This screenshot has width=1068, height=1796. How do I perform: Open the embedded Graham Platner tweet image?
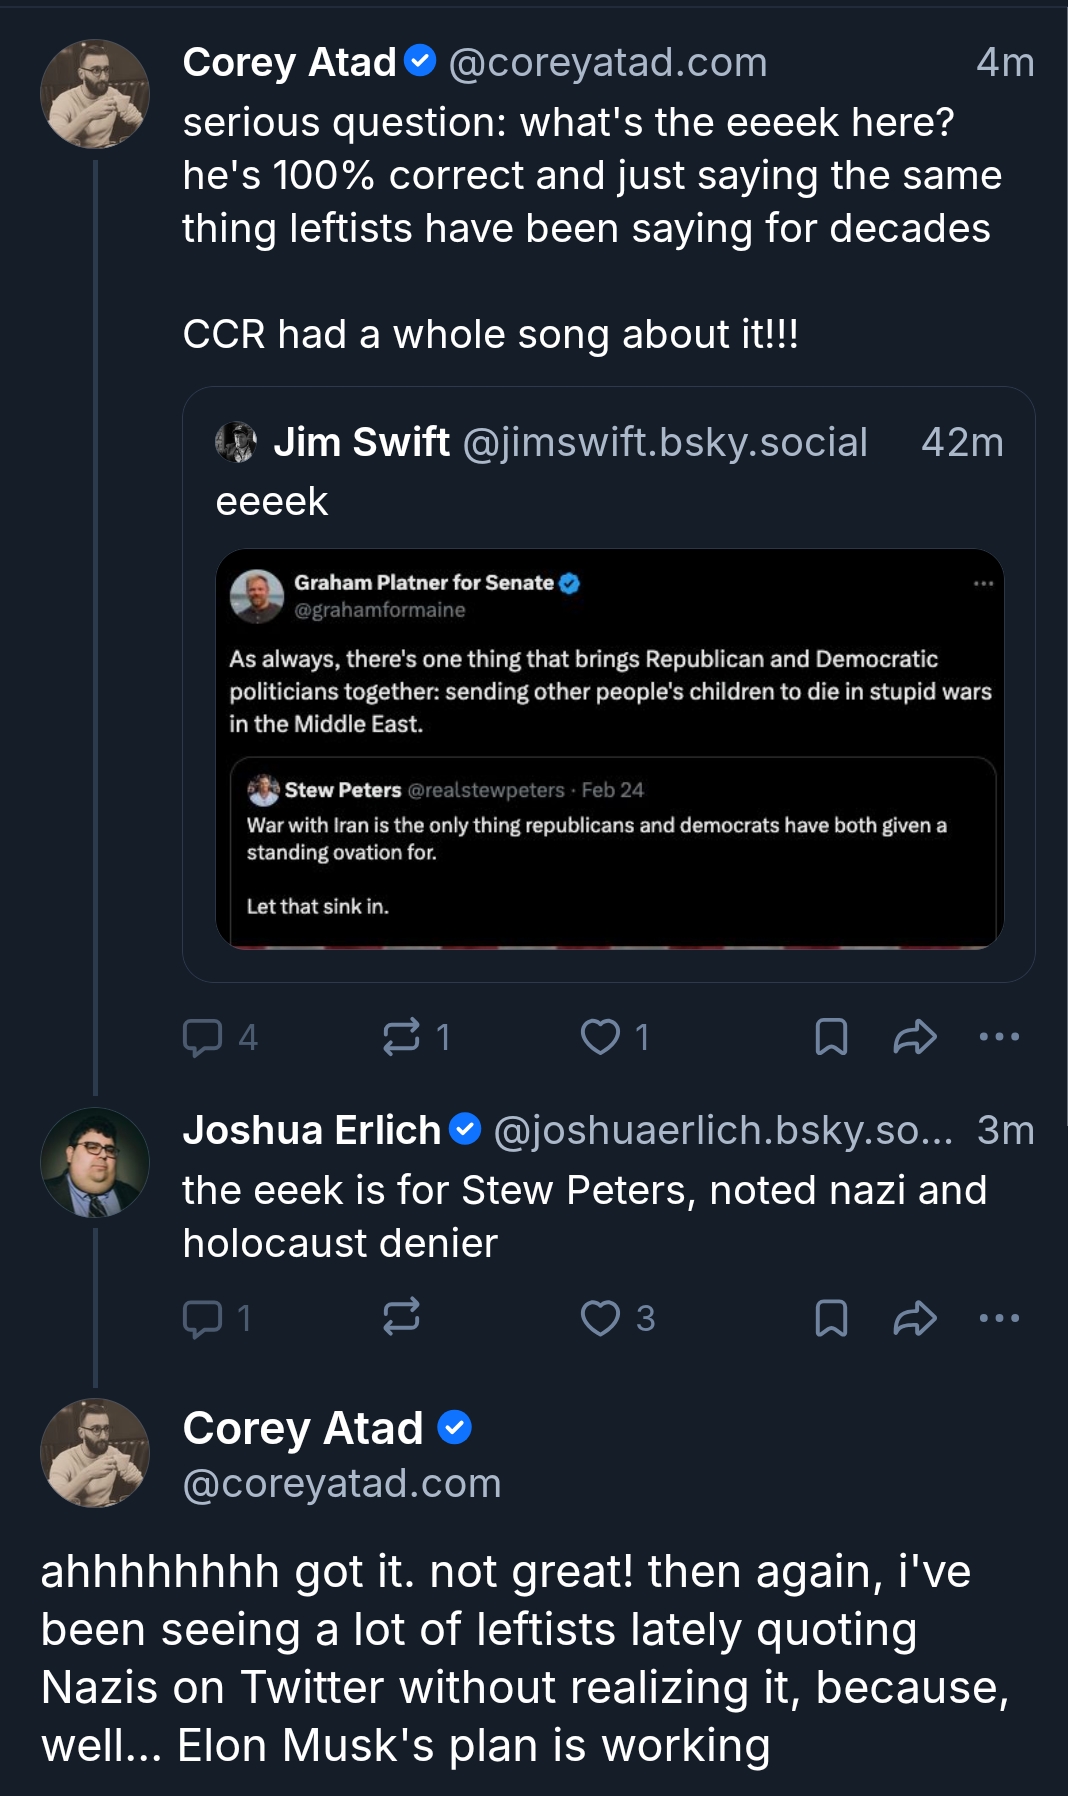[609, 747]
